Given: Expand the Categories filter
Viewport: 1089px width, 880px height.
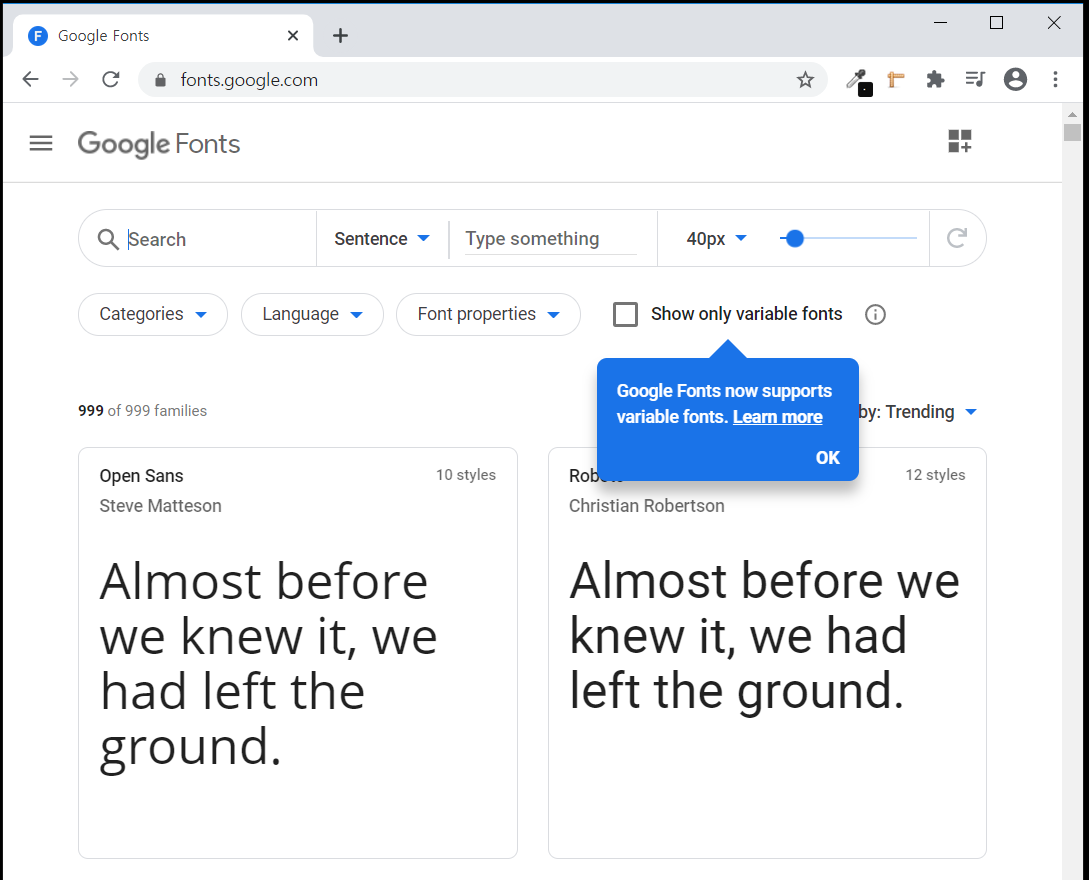Looking at the screenshot, I should click(153, 314).
